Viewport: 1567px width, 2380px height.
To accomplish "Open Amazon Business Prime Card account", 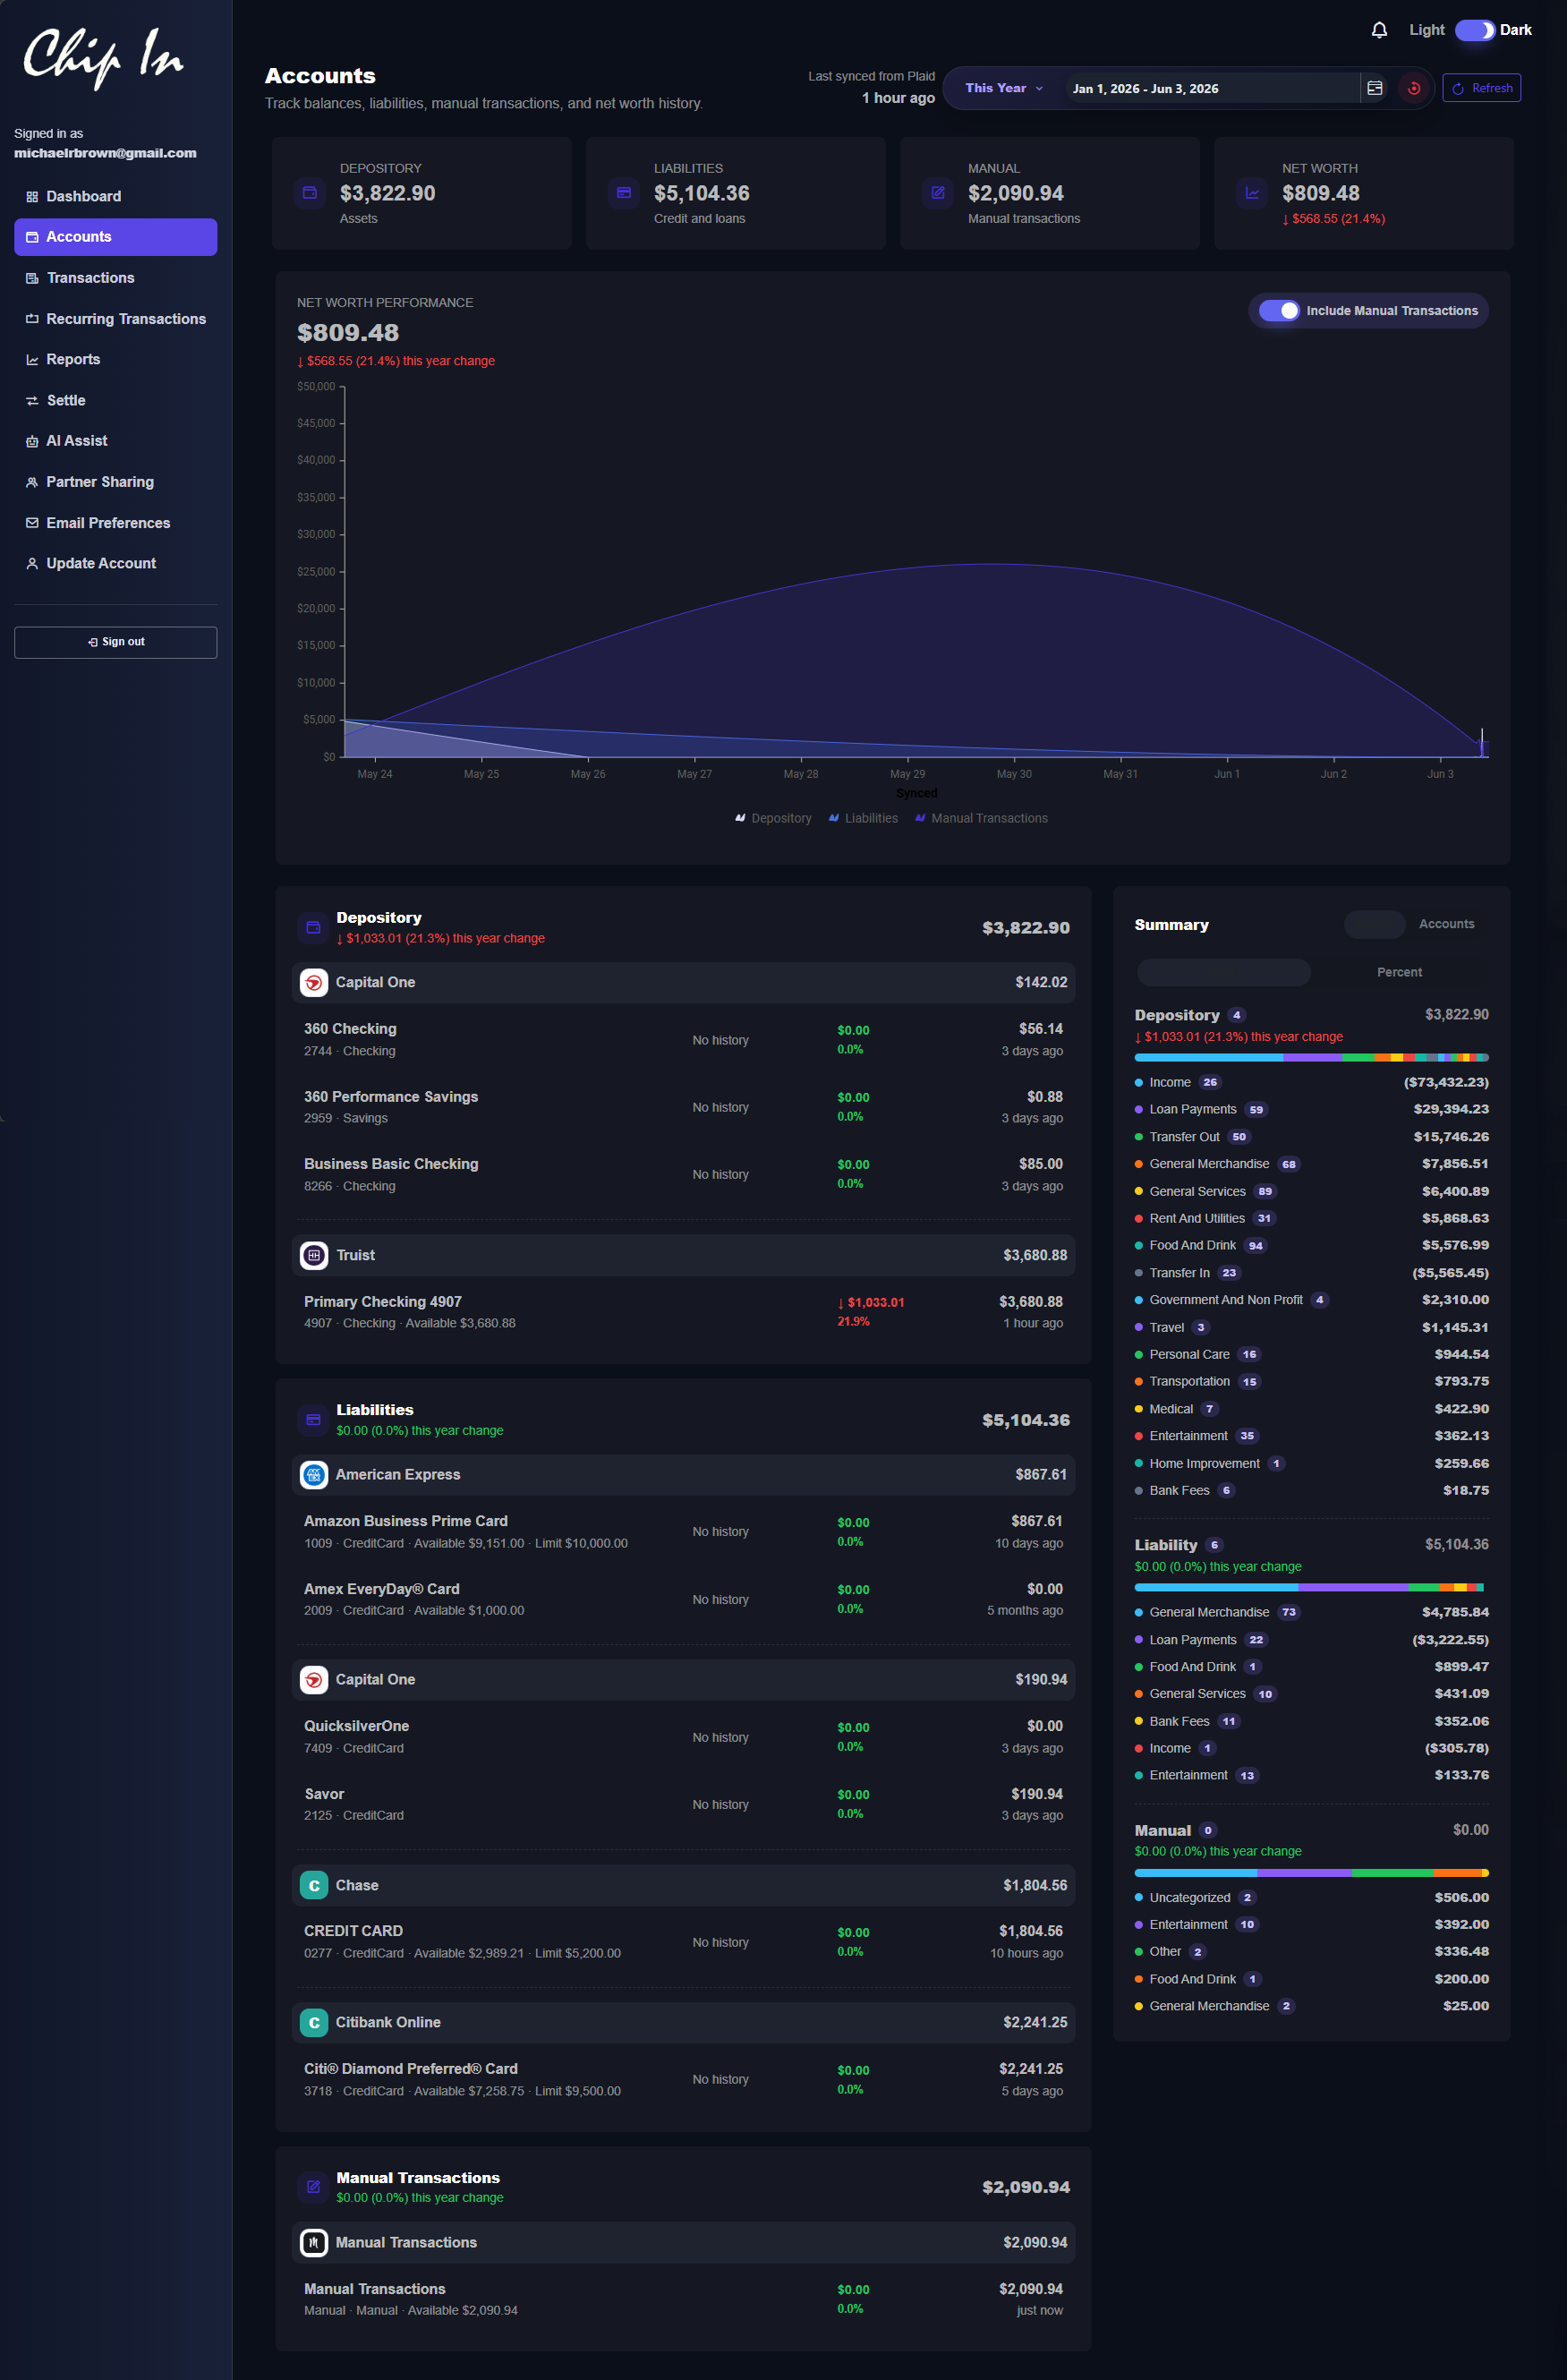I will click(683, 1532).
